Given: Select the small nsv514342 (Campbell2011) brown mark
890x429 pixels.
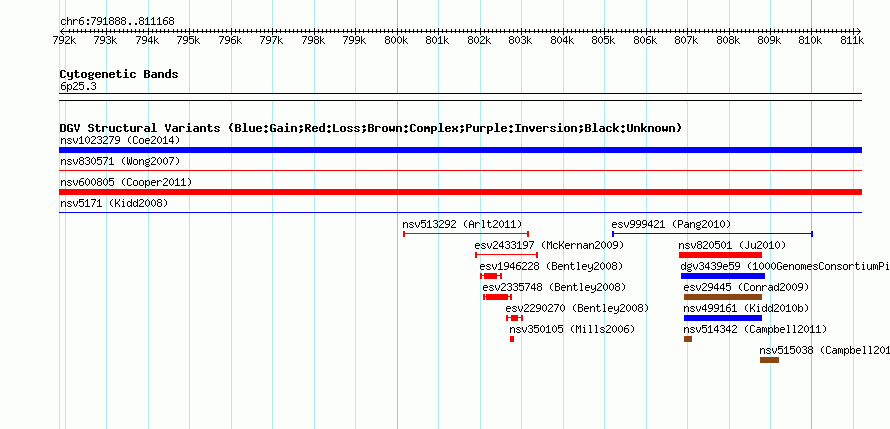Looking at the screenshot, I should (688, 339).
